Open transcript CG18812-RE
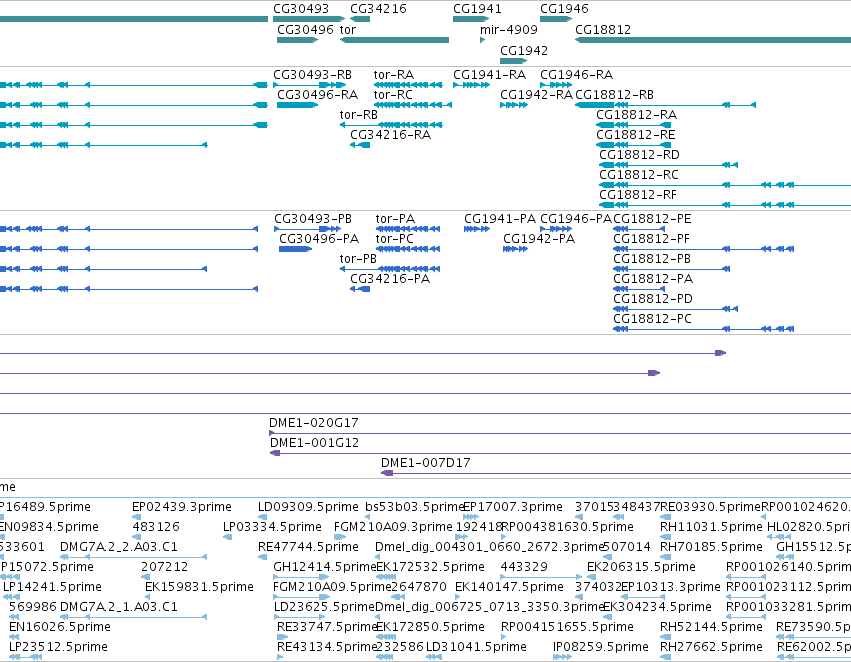This screenshot has height=662, width=851. click(636, 135)
